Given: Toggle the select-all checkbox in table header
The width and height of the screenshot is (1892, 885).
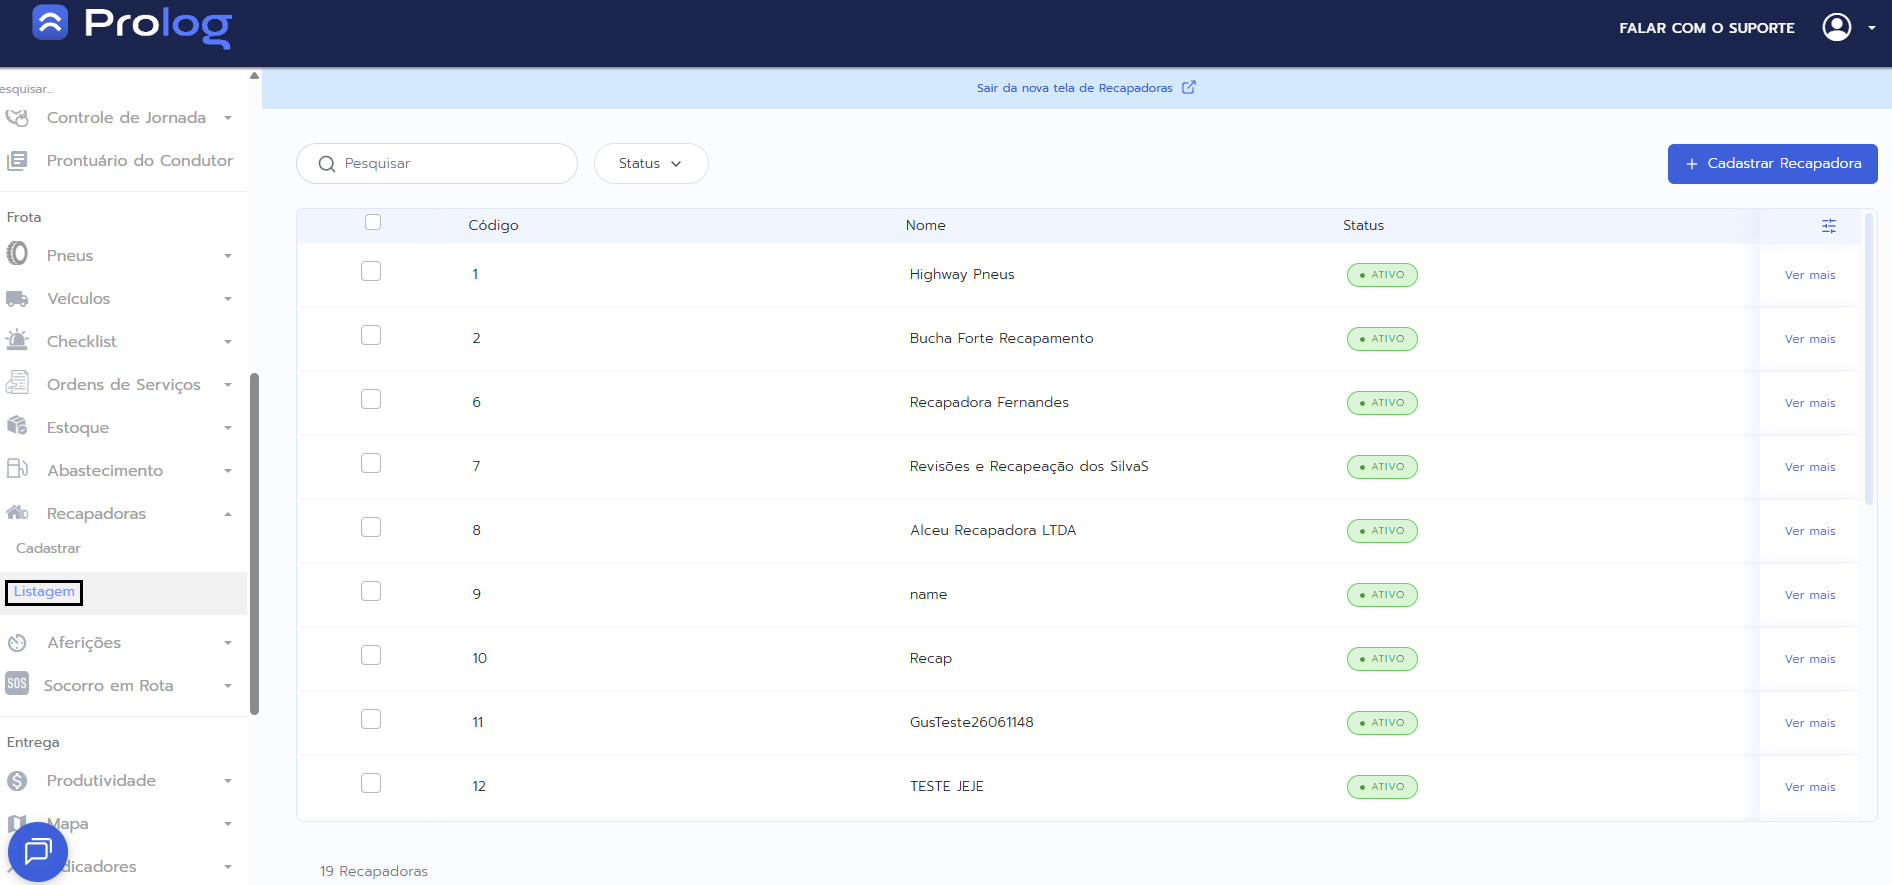Looking at the screenshot, I should (373, 222).
